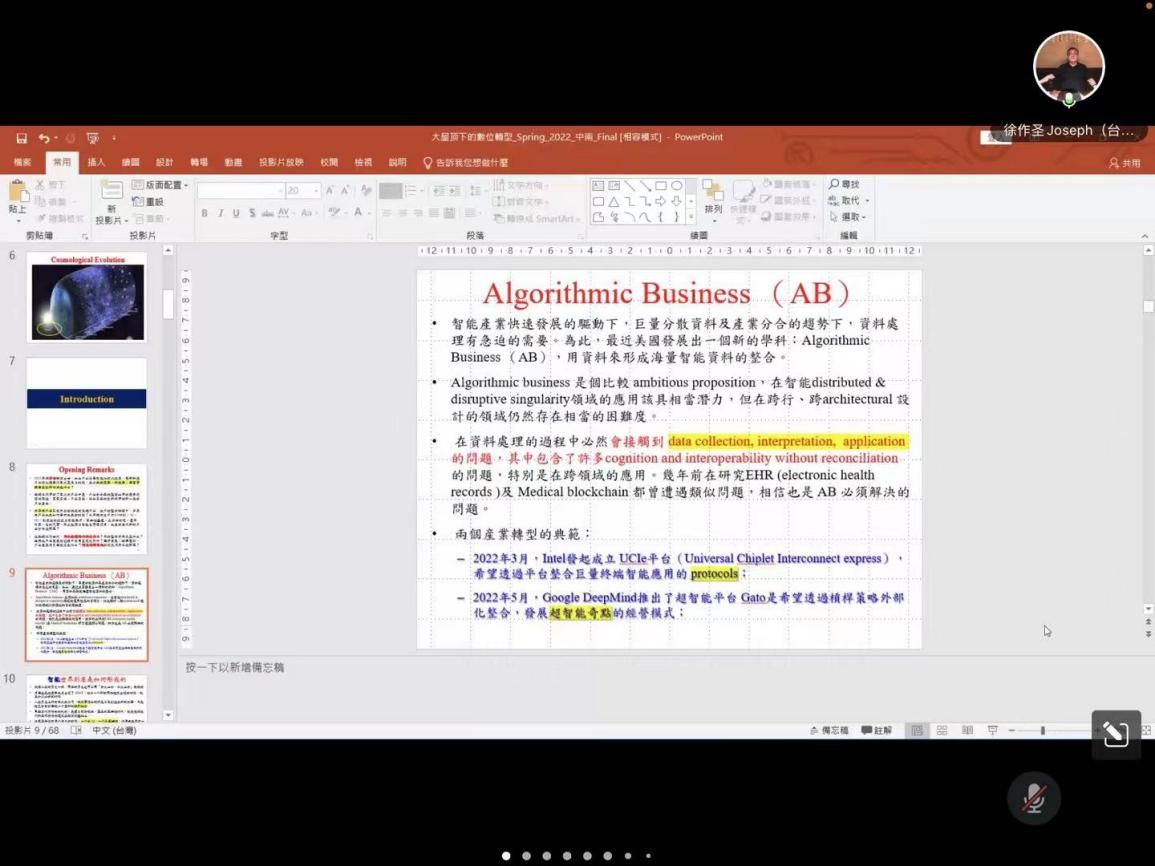
Task: Click the Find (尋找) magnifier icon
Action: click(835, 185)
